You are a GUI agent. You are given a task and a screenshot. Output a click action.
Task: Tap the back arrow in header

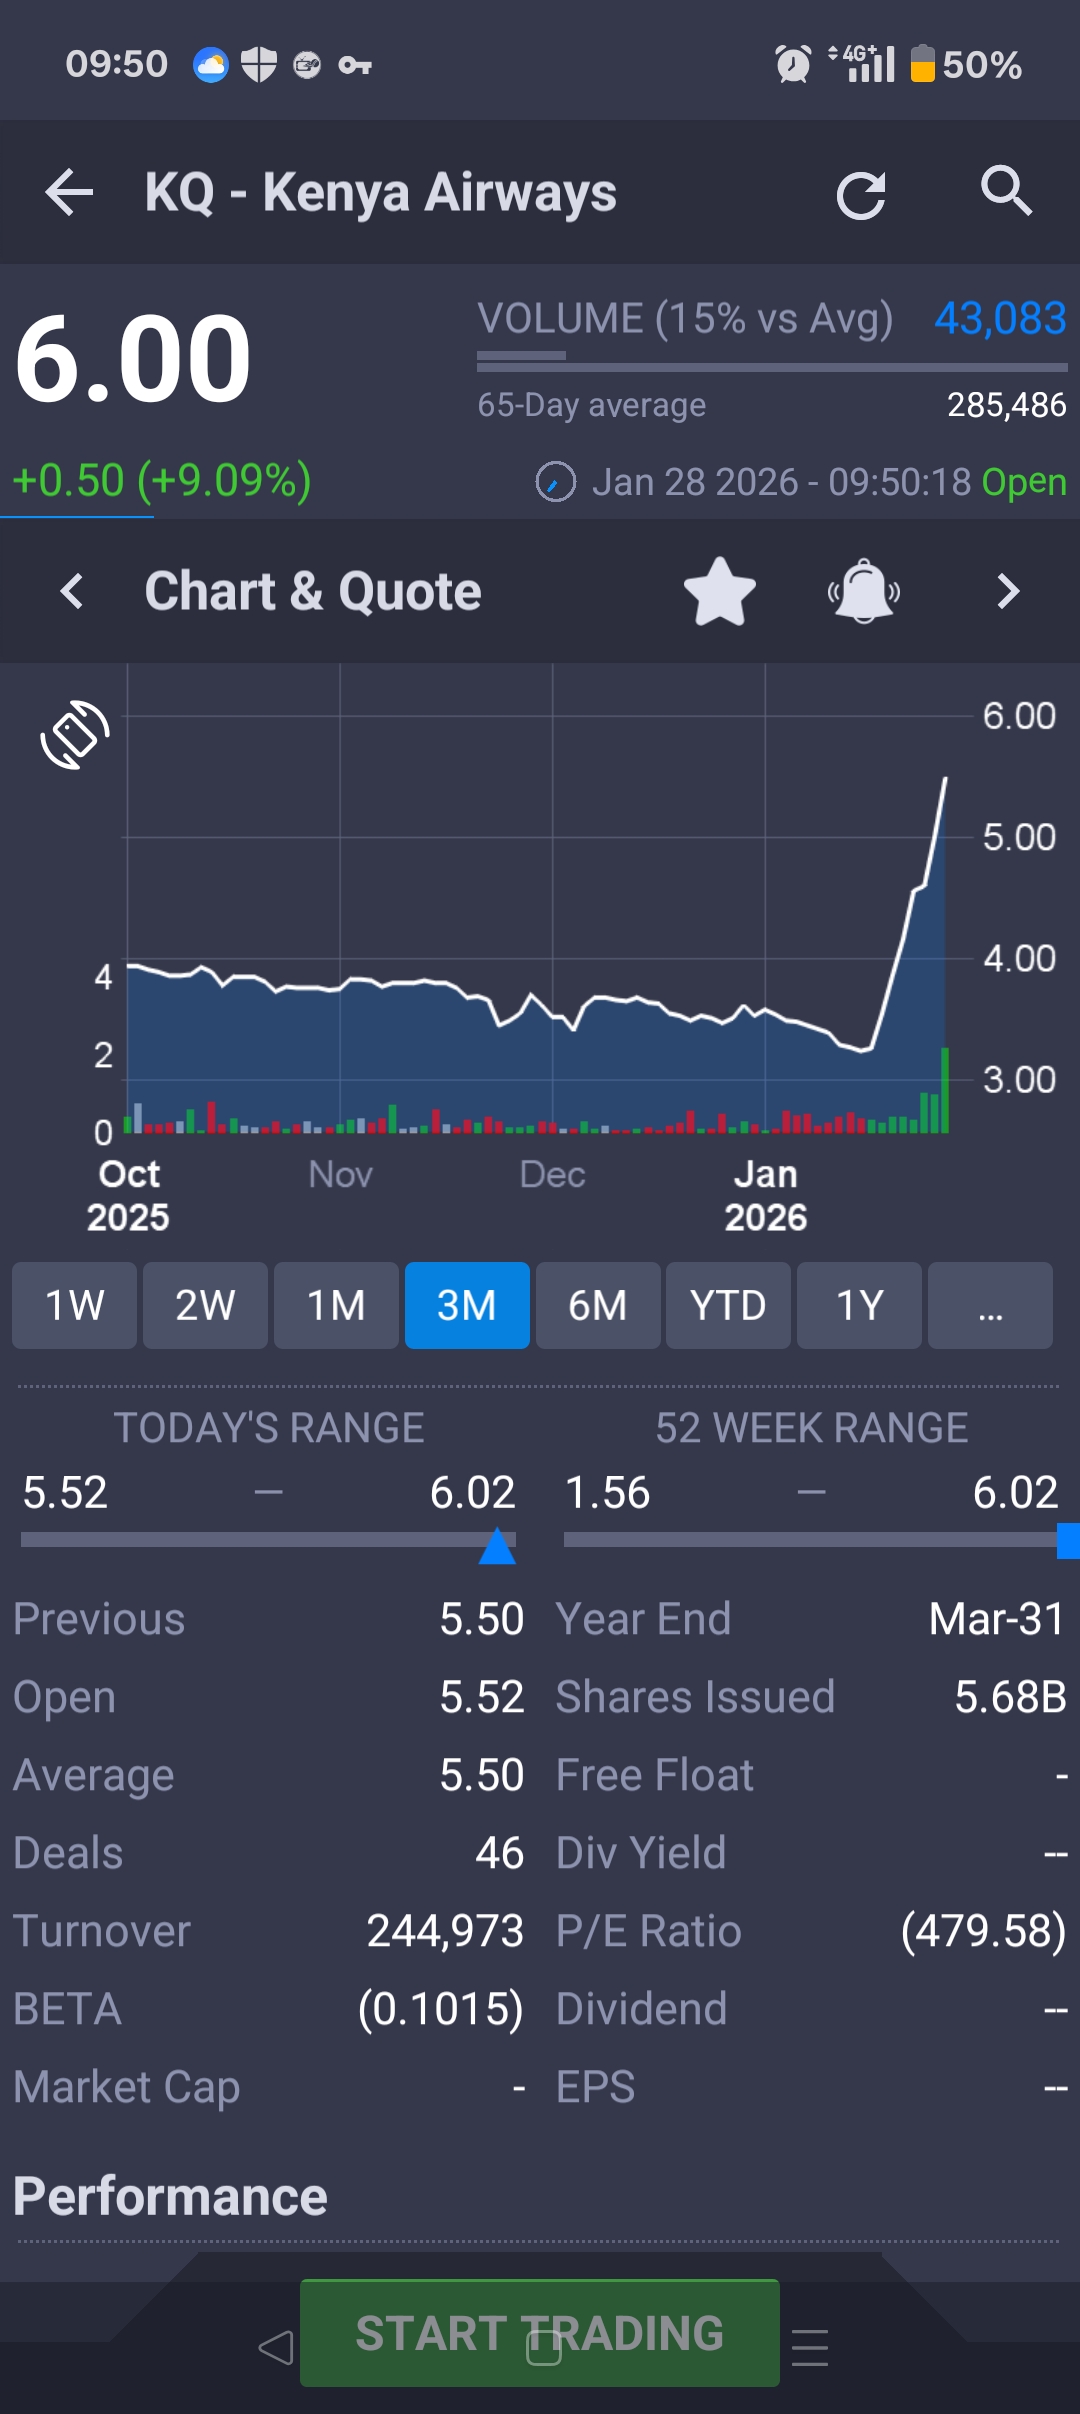tap(70, 192)
